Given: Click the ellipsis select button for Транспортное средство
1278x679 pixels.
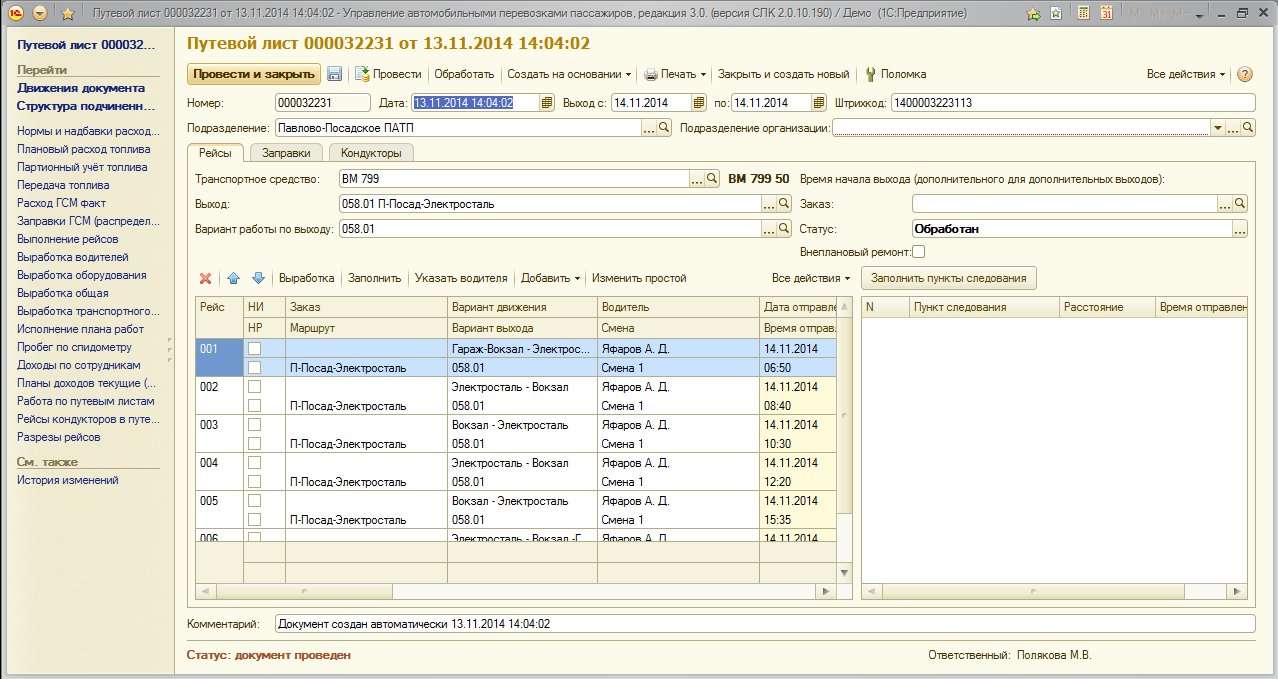Looking at the screenshot, I should tap(698, 179).
